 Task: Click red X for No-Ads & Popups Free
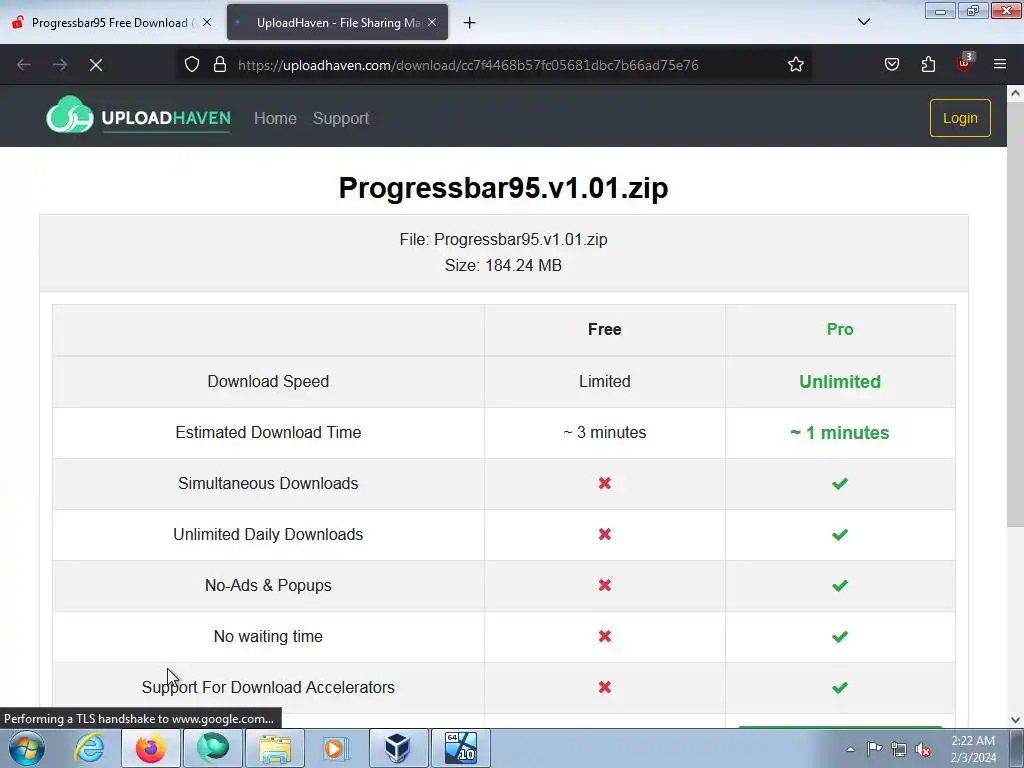(605, 585)
